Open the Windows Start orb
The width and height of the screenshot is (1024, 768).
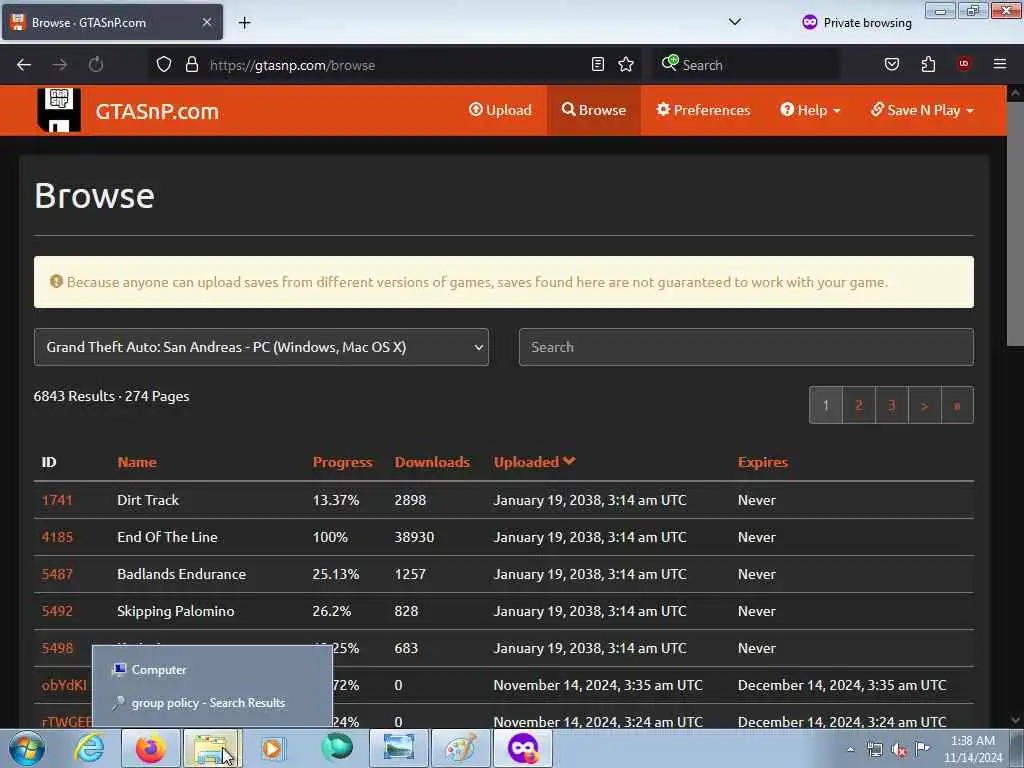(x=27, y=748)
